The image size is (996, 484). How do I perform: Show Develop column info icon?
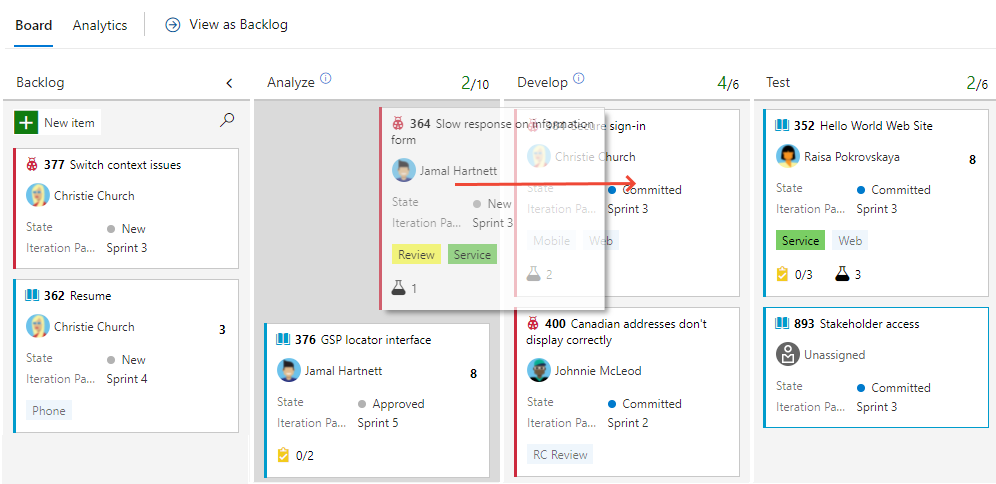click(578, 79)
